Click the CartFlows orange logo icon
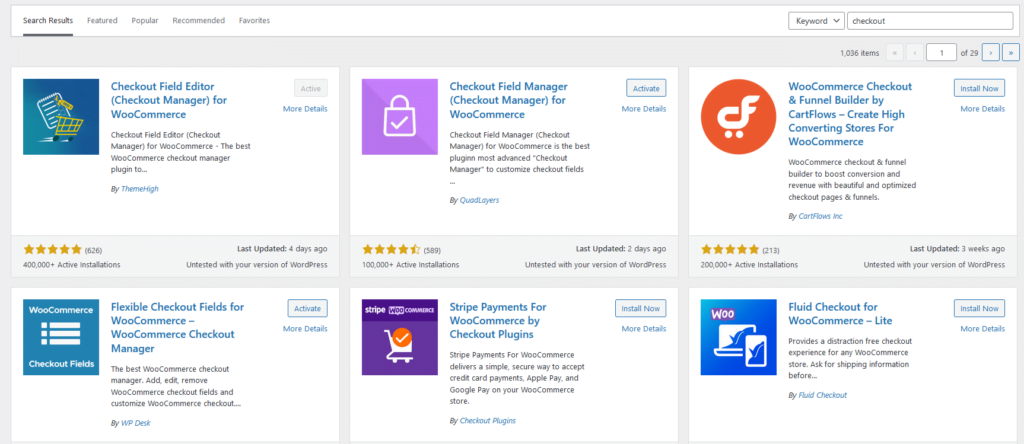Image resolution: width=1024 pixels, height=444 pixels. 739,117
